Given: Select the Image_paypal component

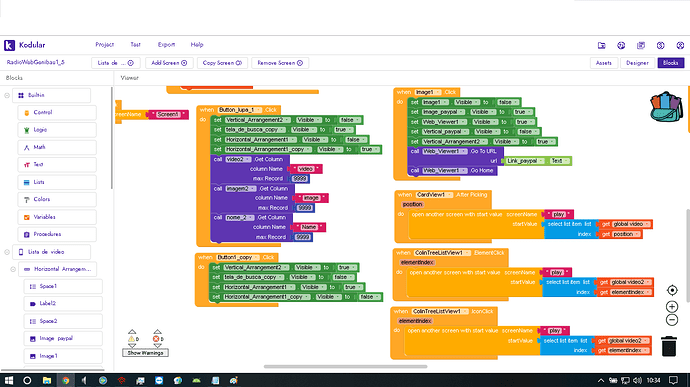Looking at the screenshot, I should (x=63, y=338).
